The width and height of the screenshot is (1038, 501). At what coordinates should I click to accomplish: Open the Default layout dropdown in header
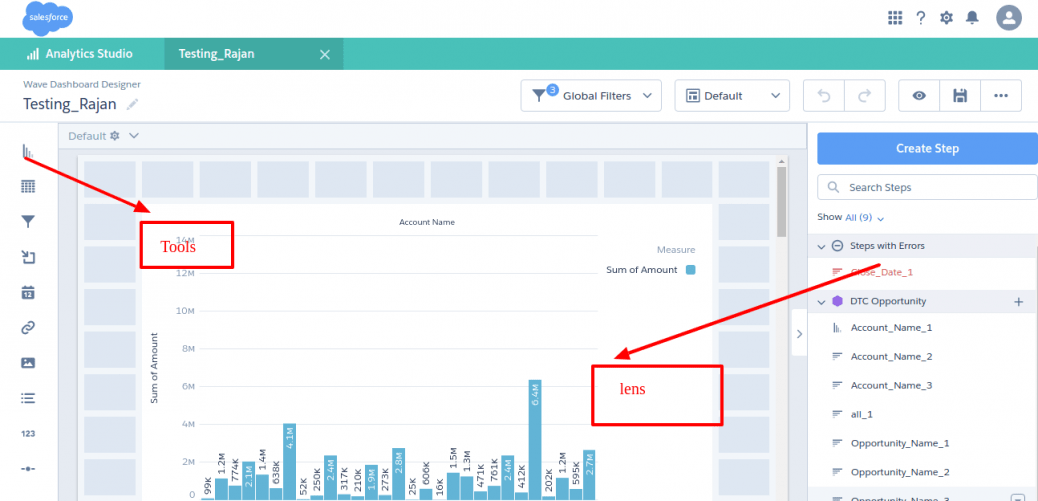(x=732, y=96)
